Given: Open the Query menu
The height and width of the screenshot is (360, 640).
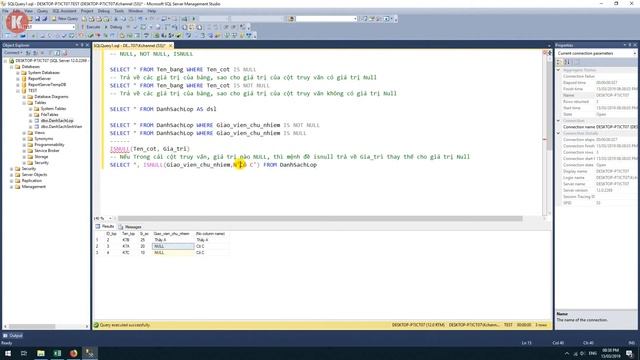Looking at the screenshot, I should [42, 11].
